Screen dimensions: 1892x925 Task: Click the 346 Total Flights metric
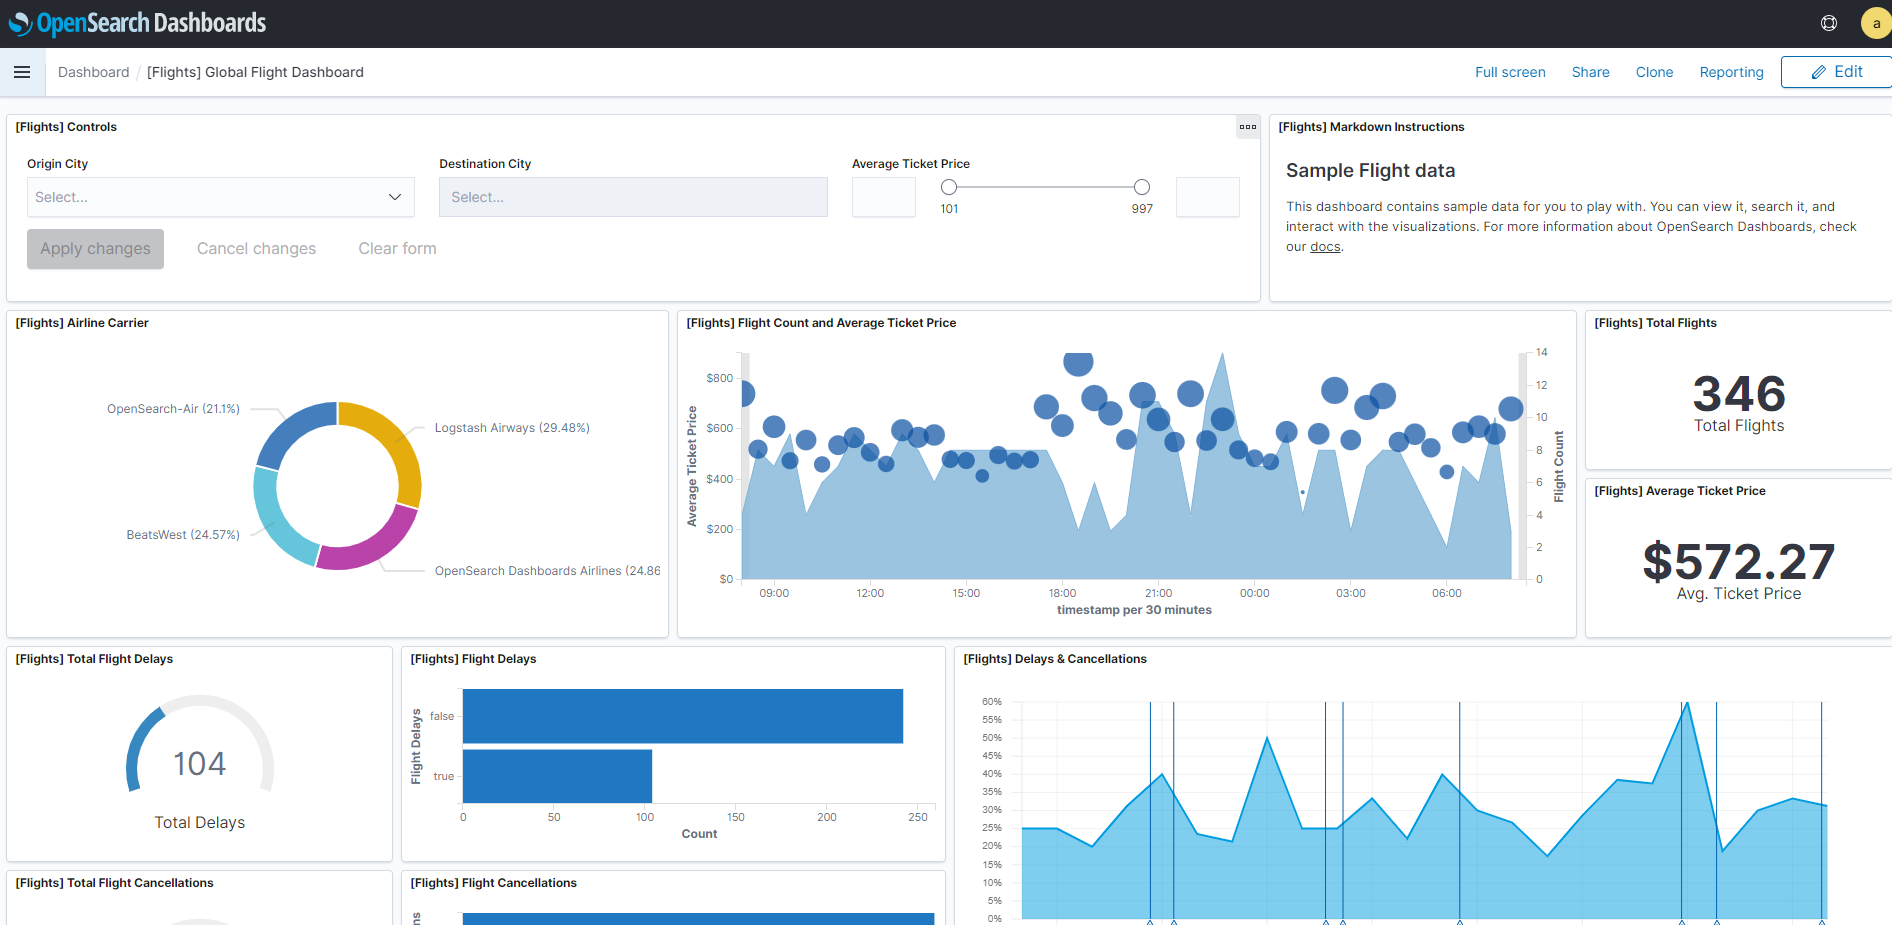click(1739, 394)
